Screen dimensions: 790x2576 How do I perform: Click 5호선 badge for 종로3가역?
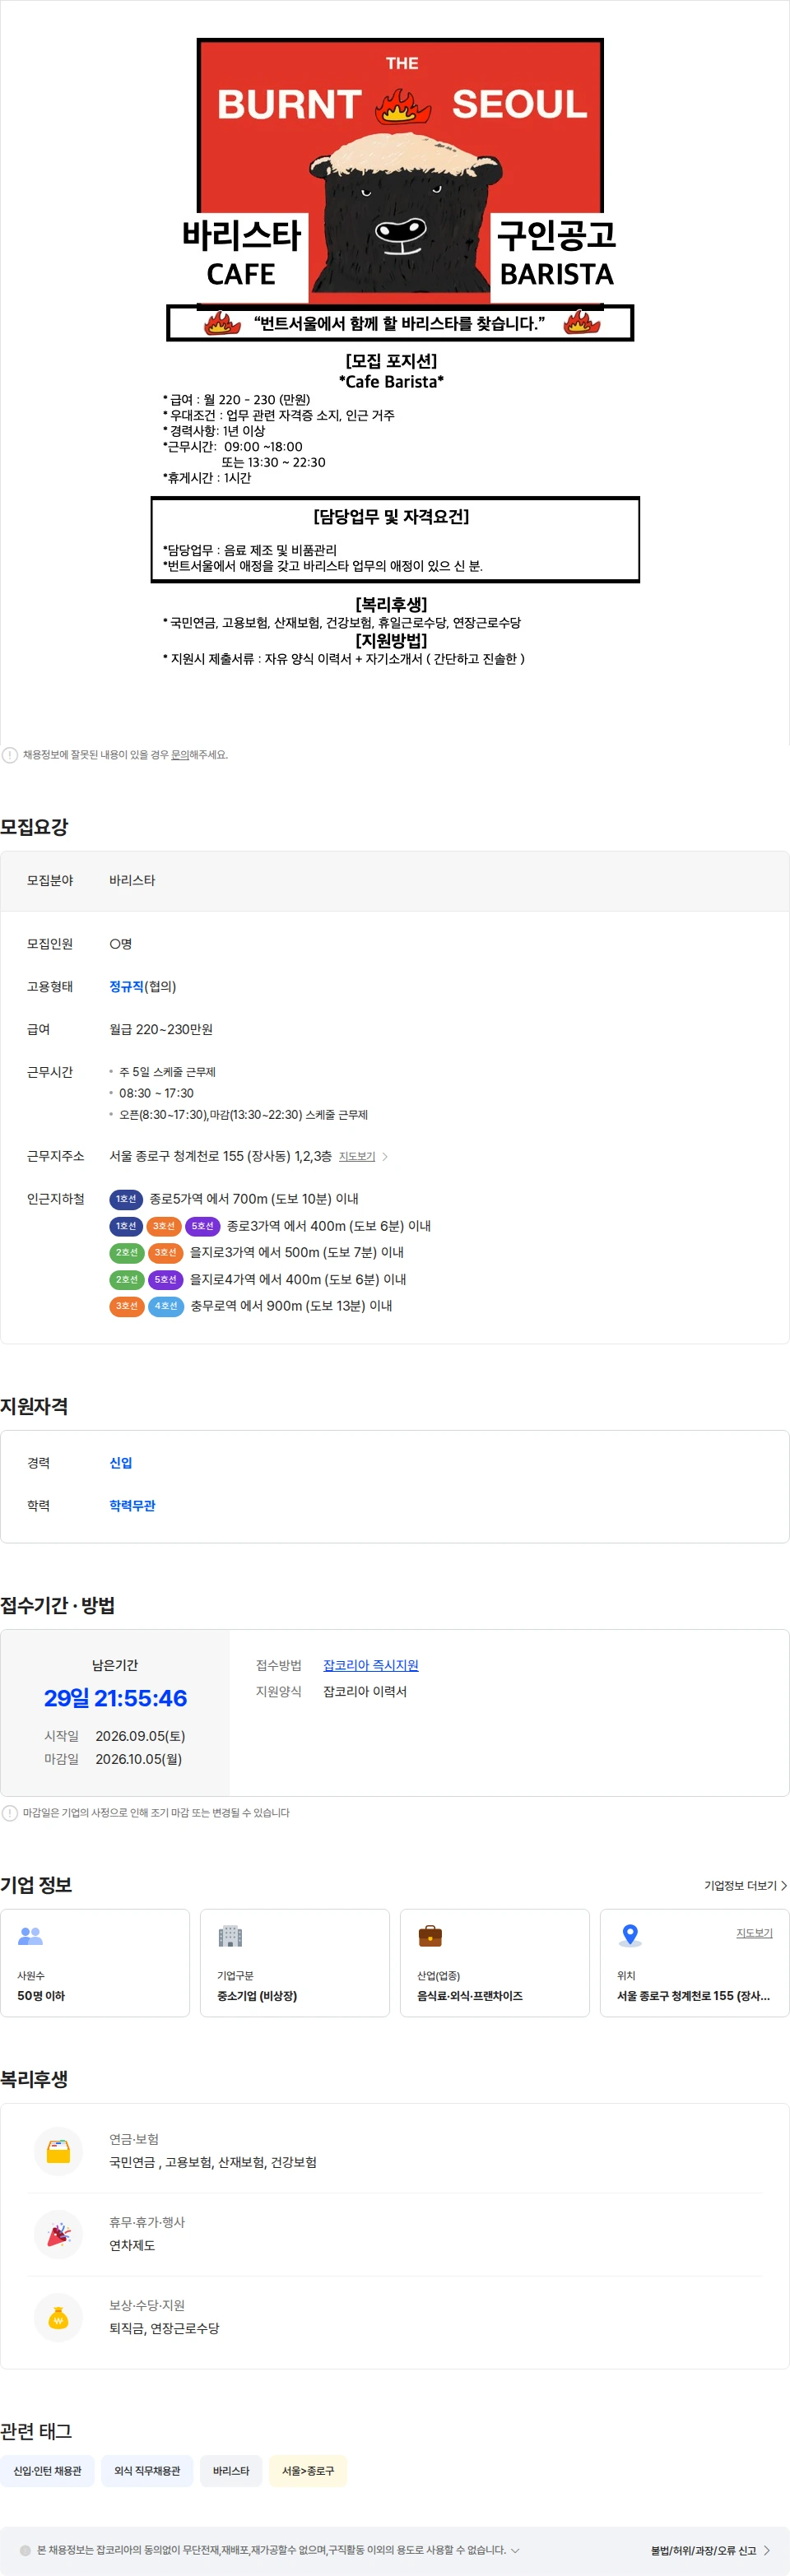click(203, 1226)
